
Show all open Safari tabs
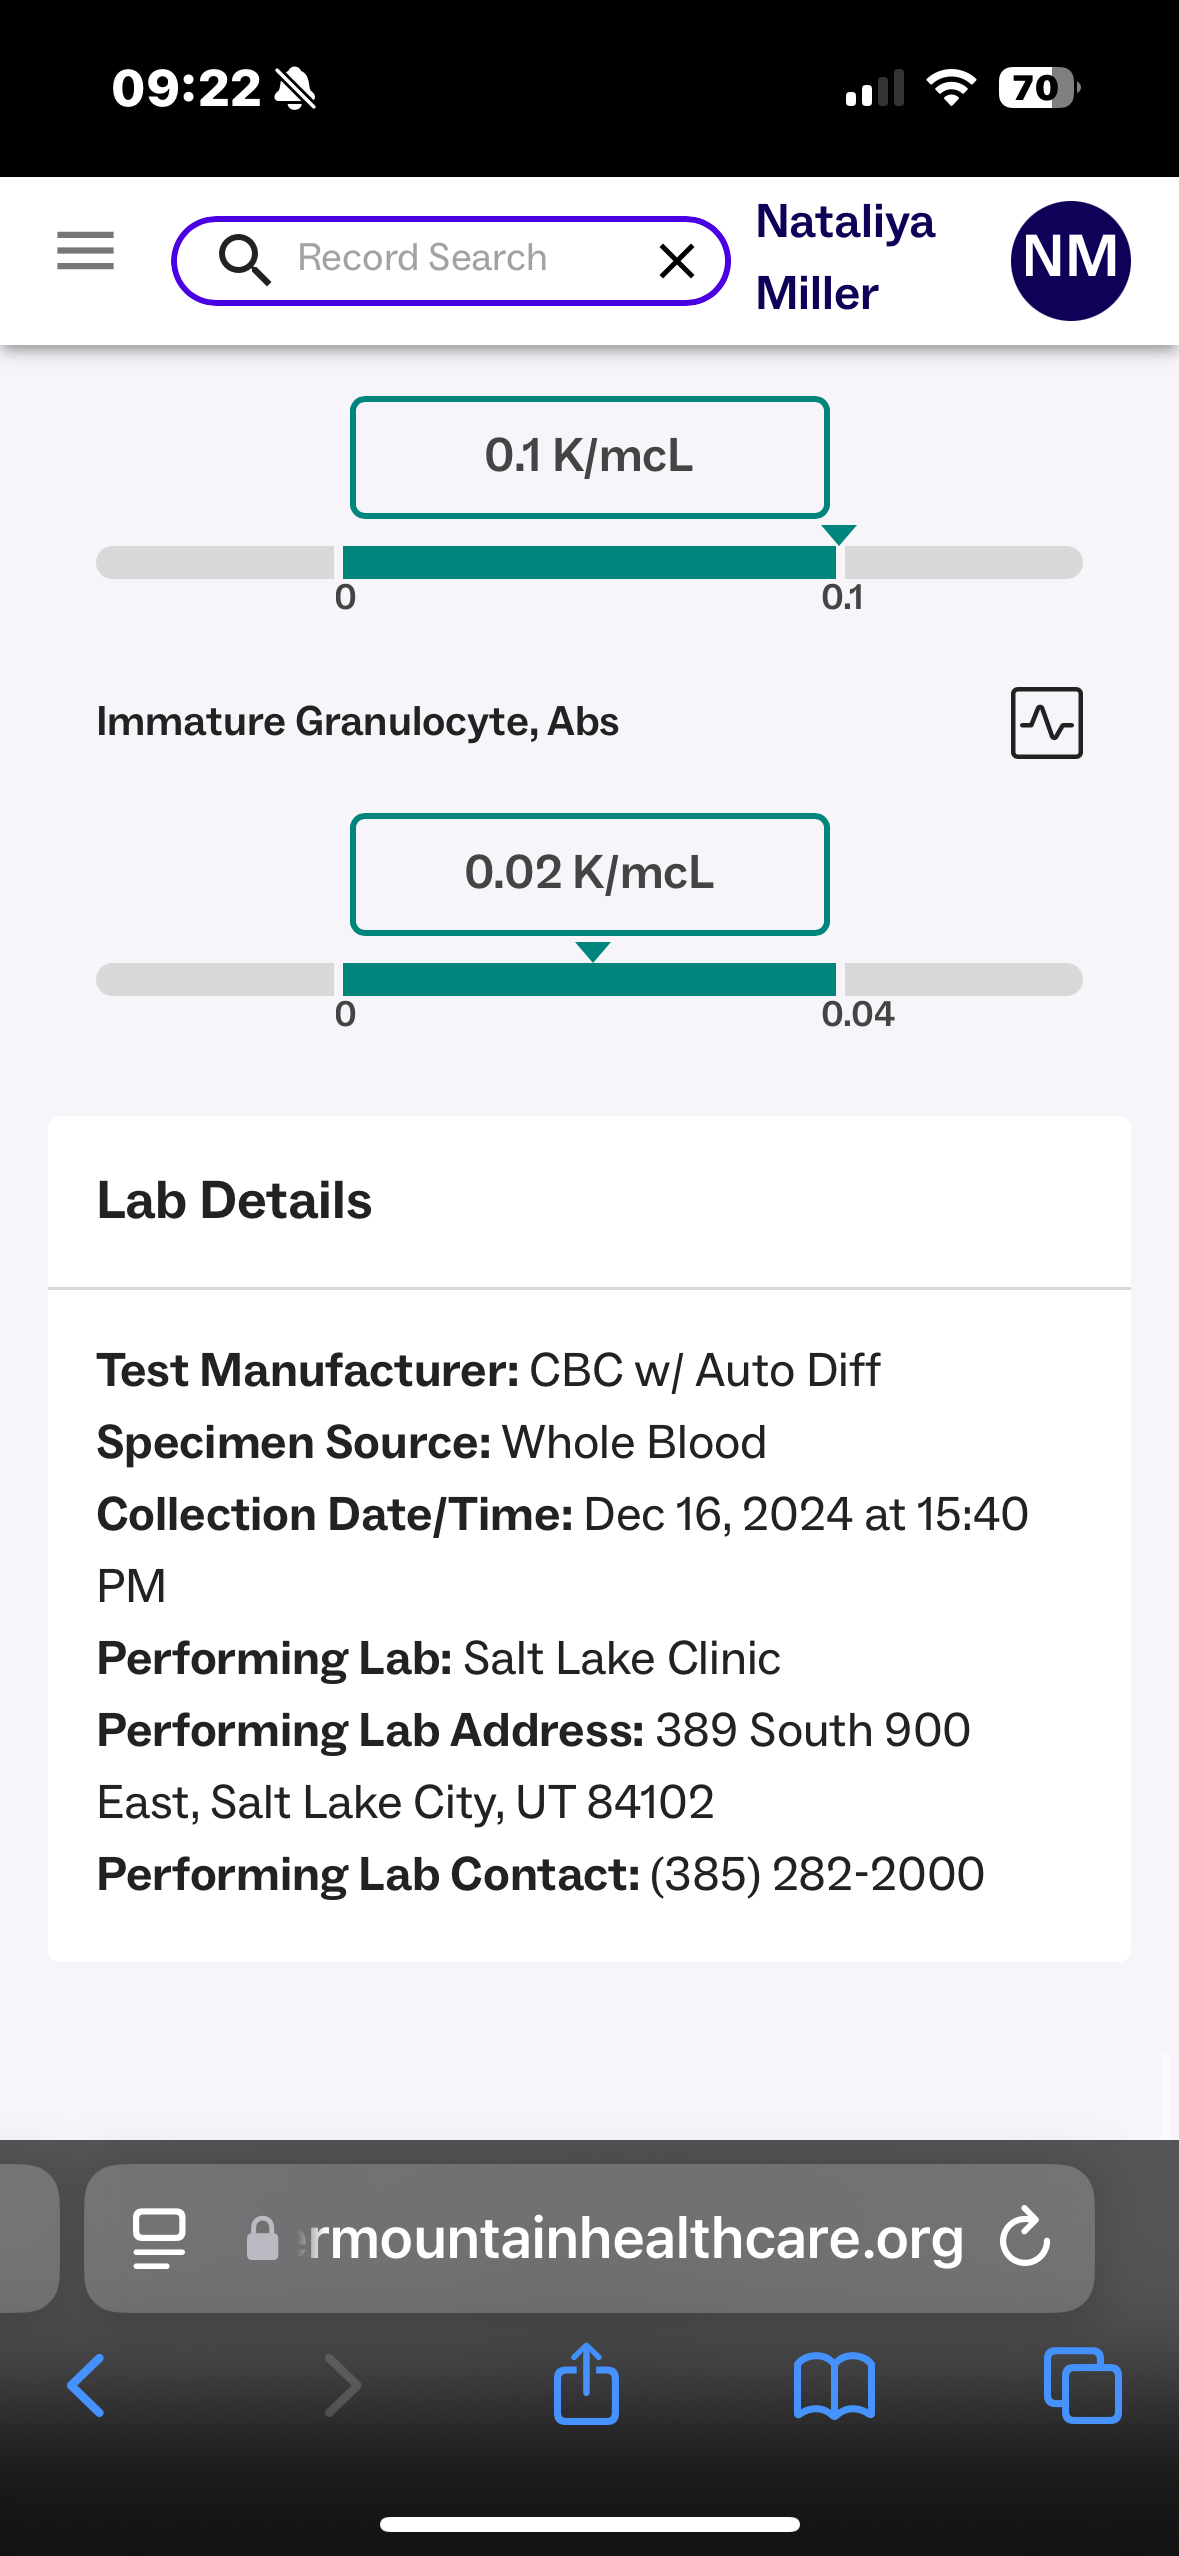coord(1082,2386)
